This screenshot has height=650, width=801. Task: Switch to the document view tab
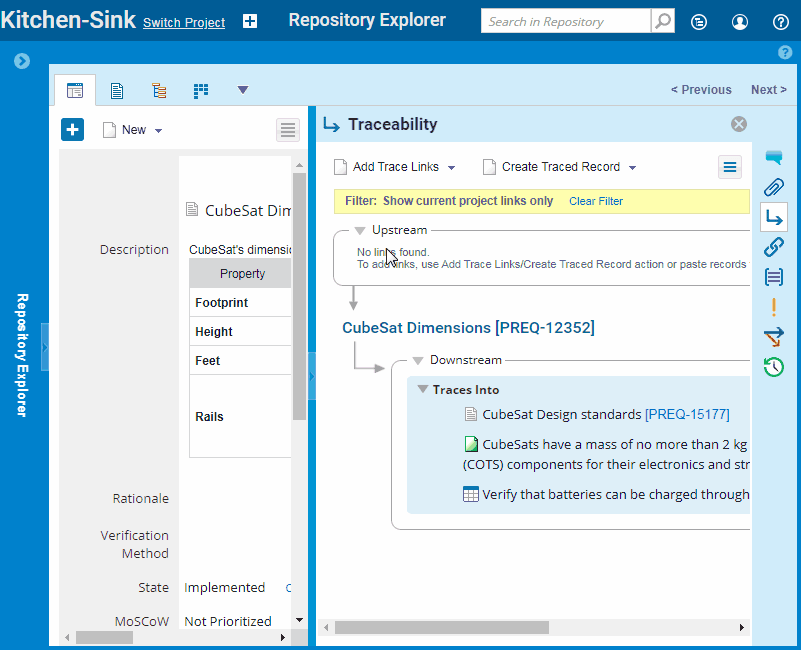(117, 91)
